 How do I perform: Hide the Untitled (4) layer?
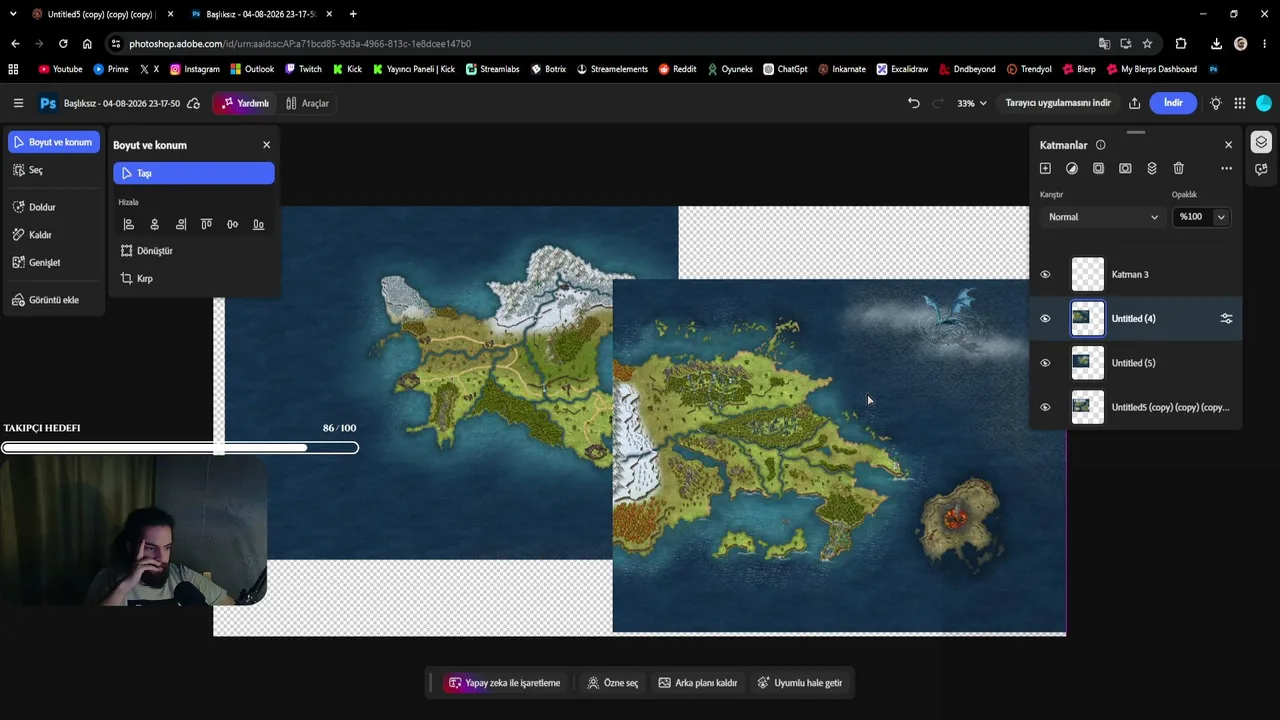click(1045, 319)
